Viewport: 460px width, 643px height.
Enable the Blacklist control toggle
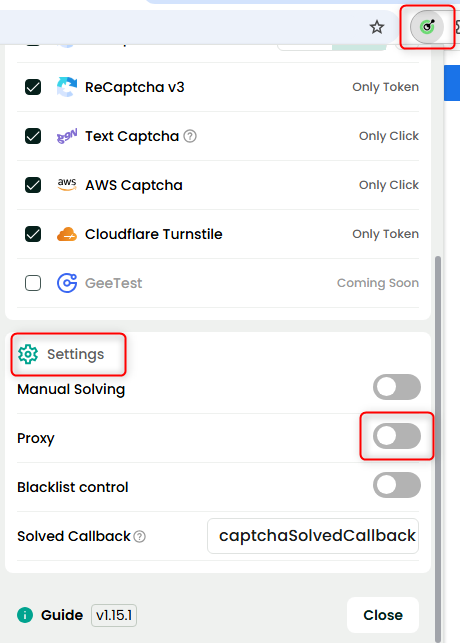397,485
